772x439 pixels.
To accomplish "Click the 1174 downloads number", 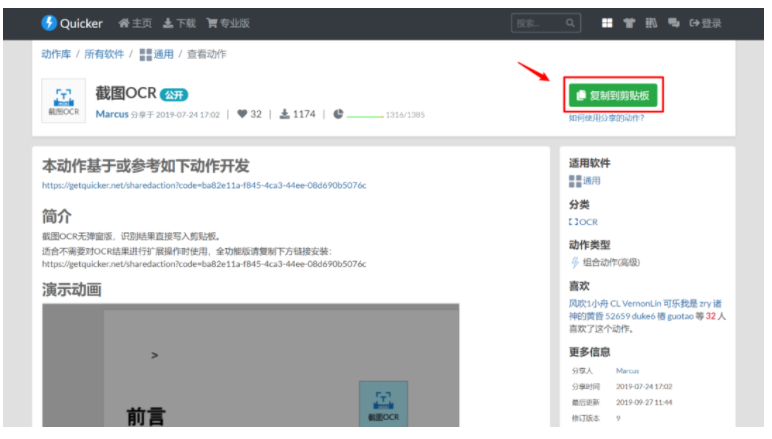I will coord(304,114).
